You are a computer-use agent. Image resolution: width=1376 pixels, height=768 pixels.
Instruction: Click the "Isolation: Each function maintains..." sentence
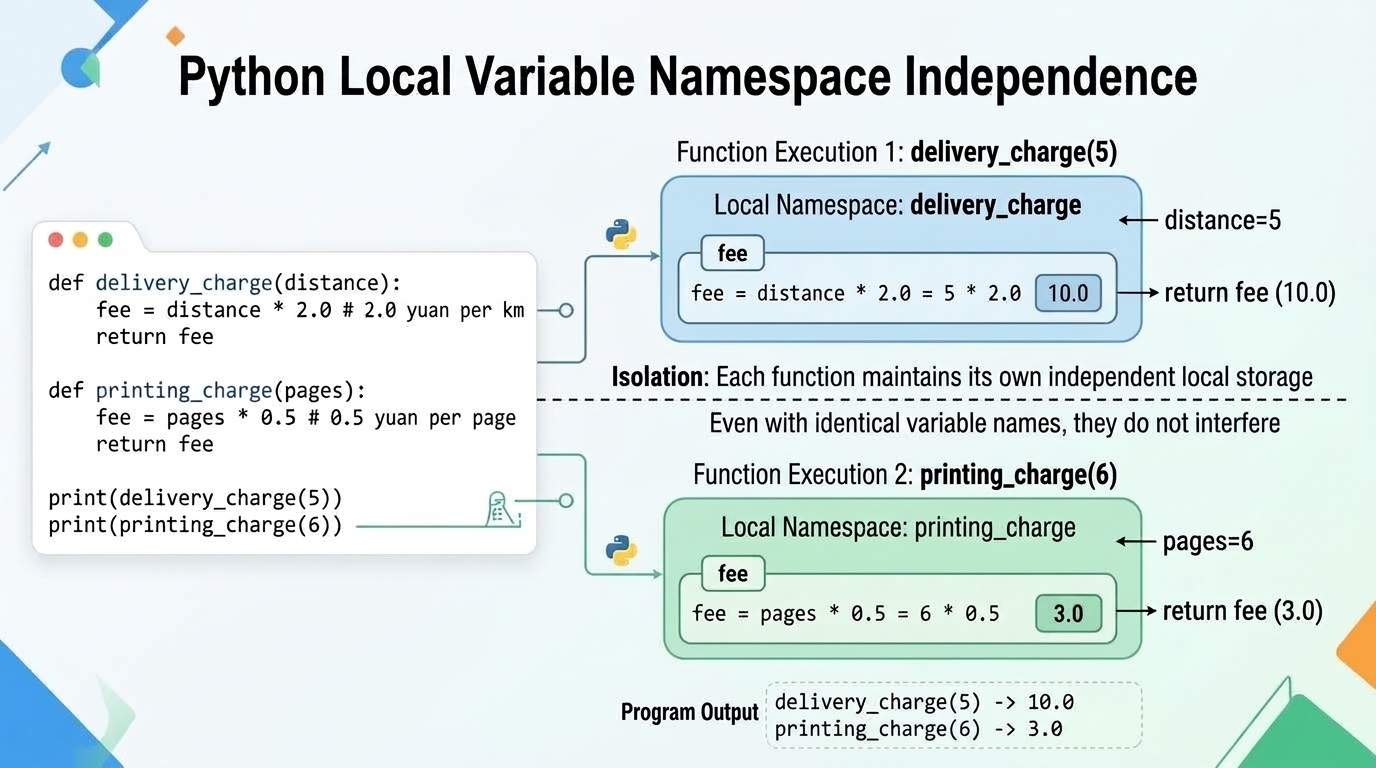point(962,378)
